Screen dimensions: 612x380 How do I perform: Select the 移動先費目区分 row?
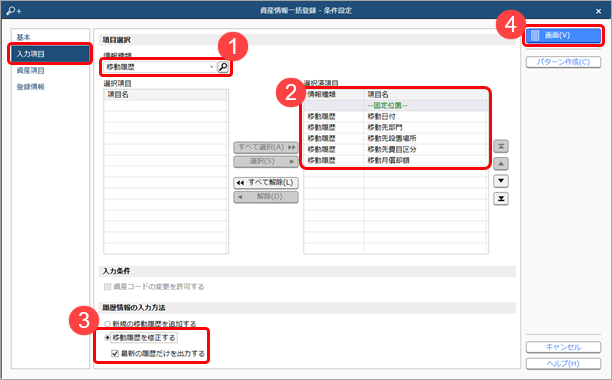click(x=395, y=149)
